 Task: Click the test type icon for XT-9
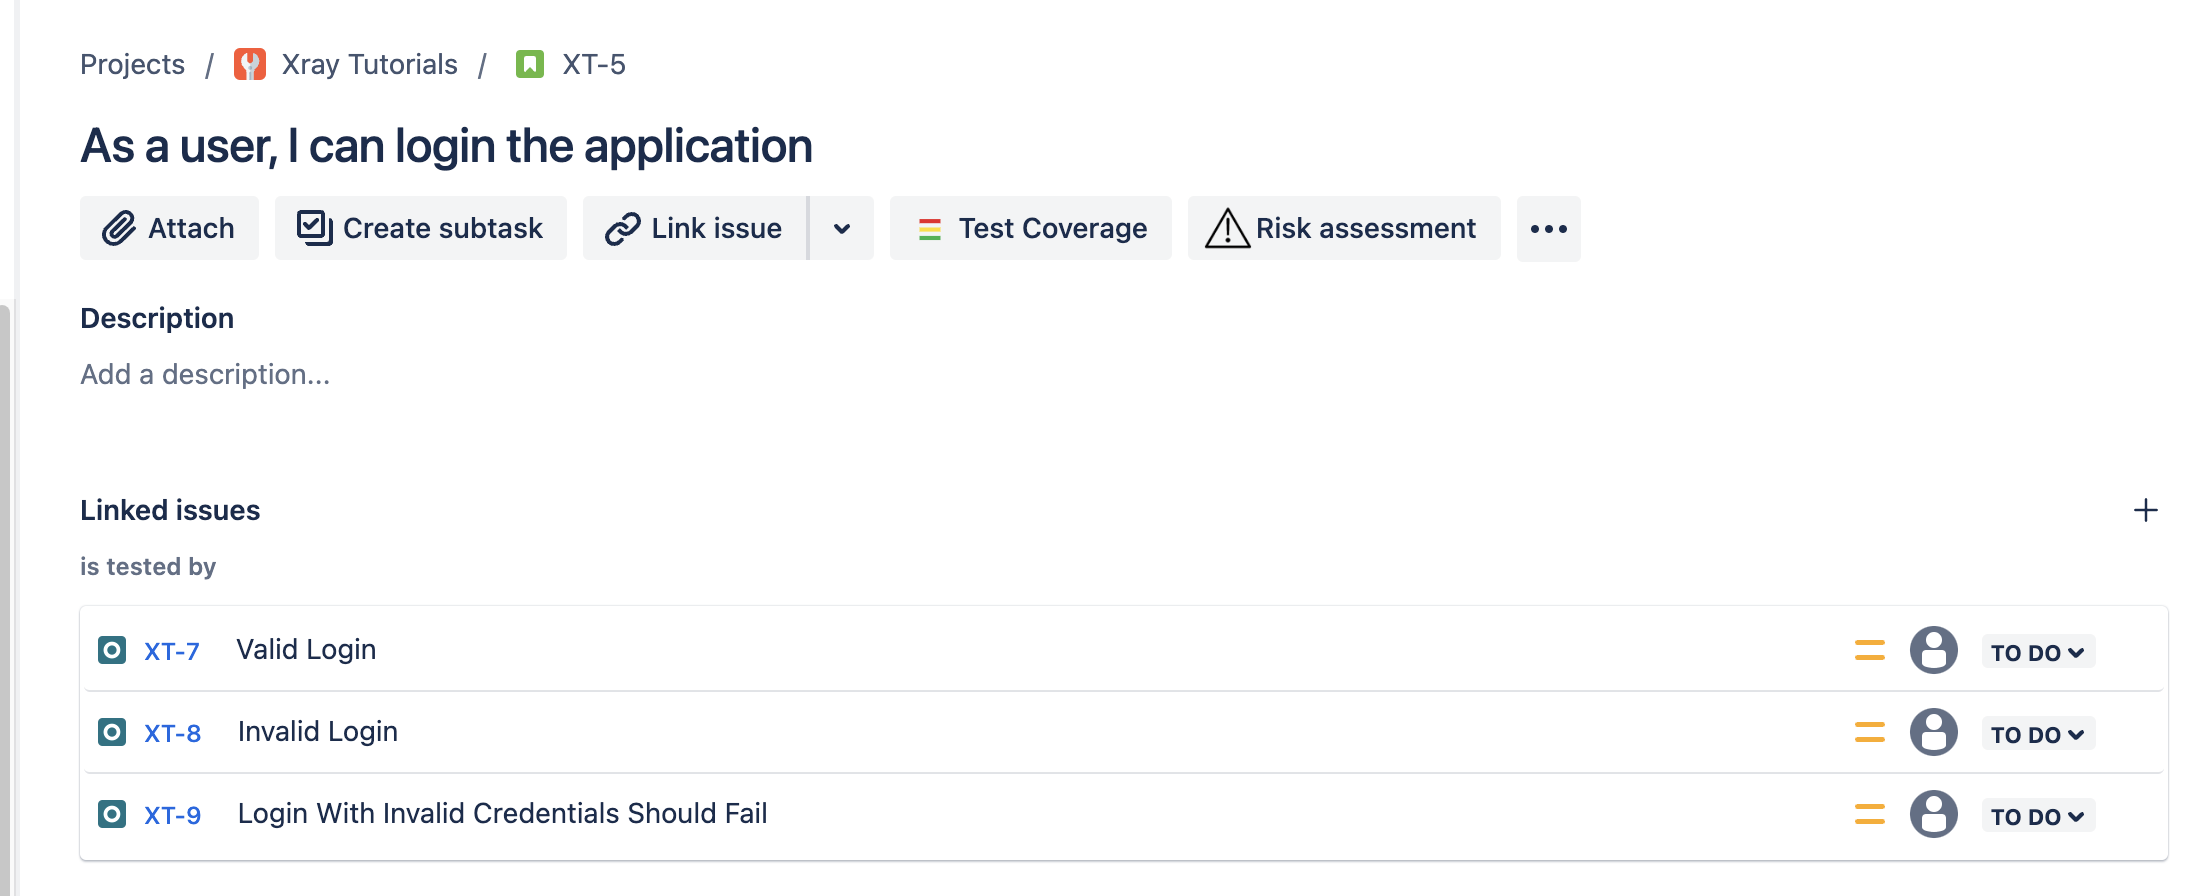tap(112, 814)
